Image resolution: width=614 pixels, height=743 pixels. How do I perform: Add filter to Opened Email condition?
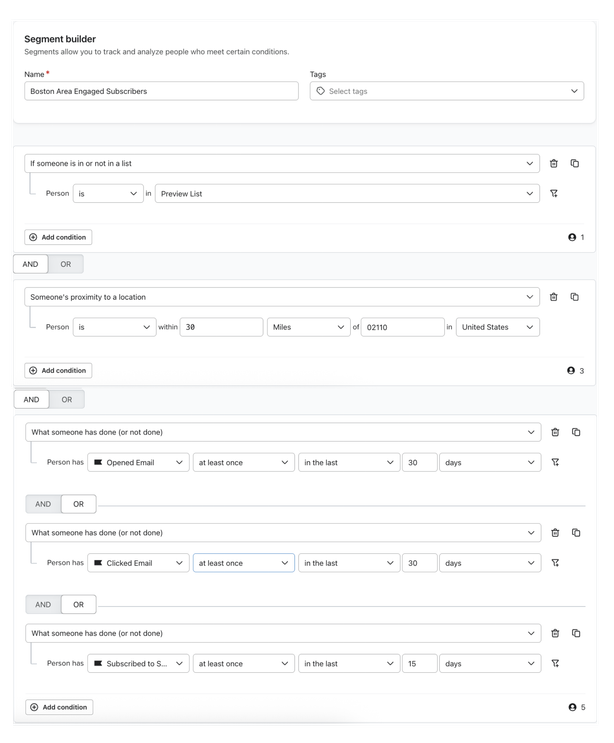(x=555, y=462)
